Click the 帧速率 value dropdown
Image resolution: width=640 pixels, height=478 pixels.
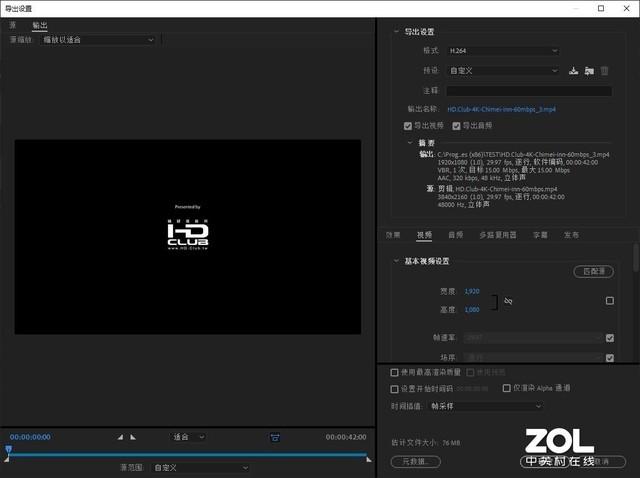(x=533, y=338)
